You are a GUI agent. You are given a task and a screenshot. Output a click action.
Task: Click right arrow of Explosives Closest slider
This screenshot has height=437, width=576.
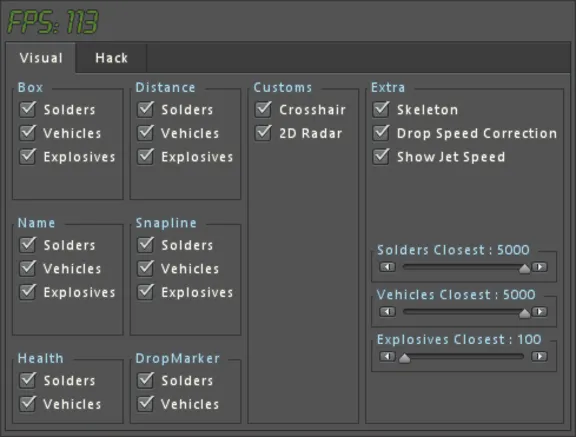[x=539, y=356]
